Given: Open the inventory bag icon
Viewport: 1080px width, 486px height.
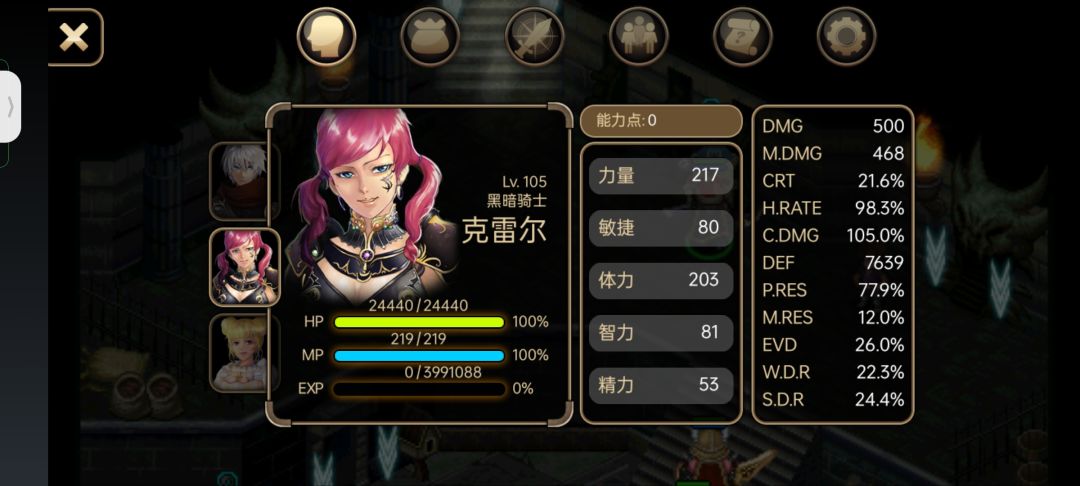Looking at the screenshot, I should coord(430,36).
